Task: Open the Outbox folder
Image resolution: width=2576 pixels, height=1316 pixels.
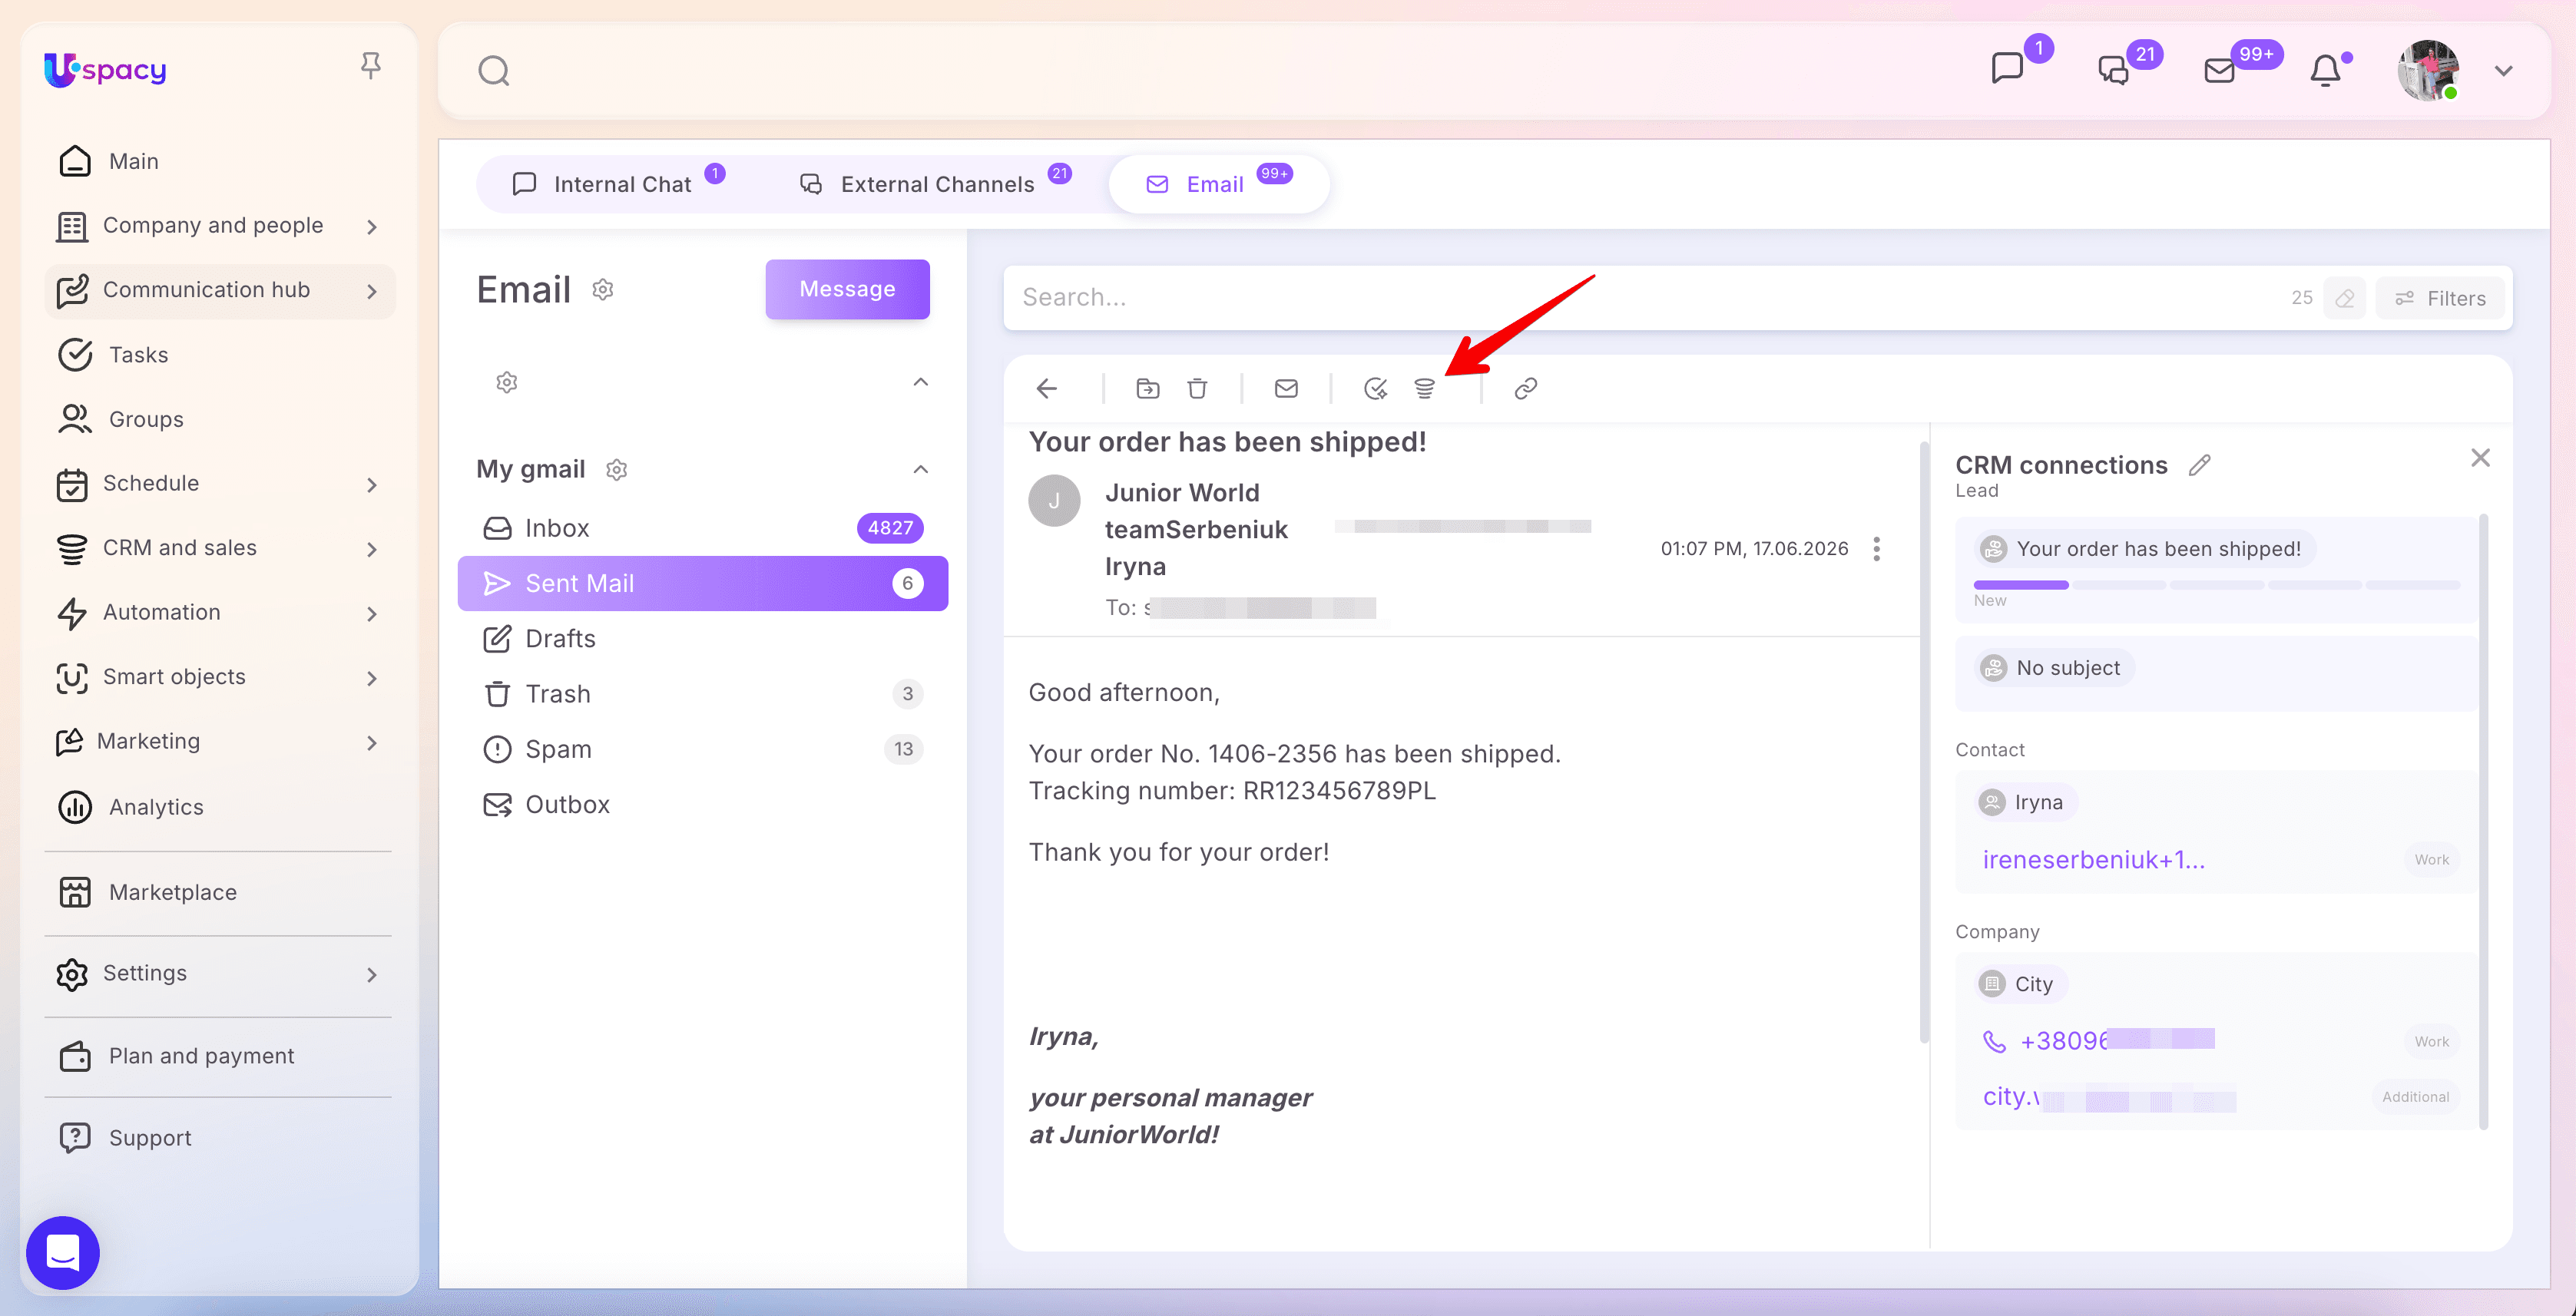Action: click(702, 805)
